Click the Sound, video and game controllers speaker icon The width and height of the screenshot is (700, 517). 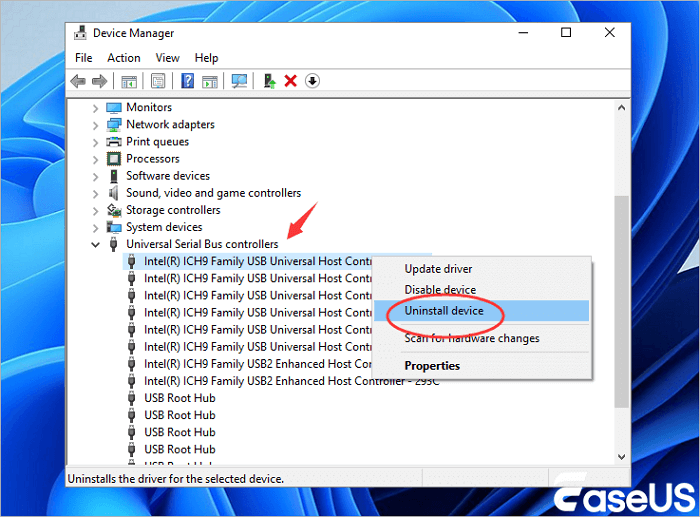pos(114,193)
